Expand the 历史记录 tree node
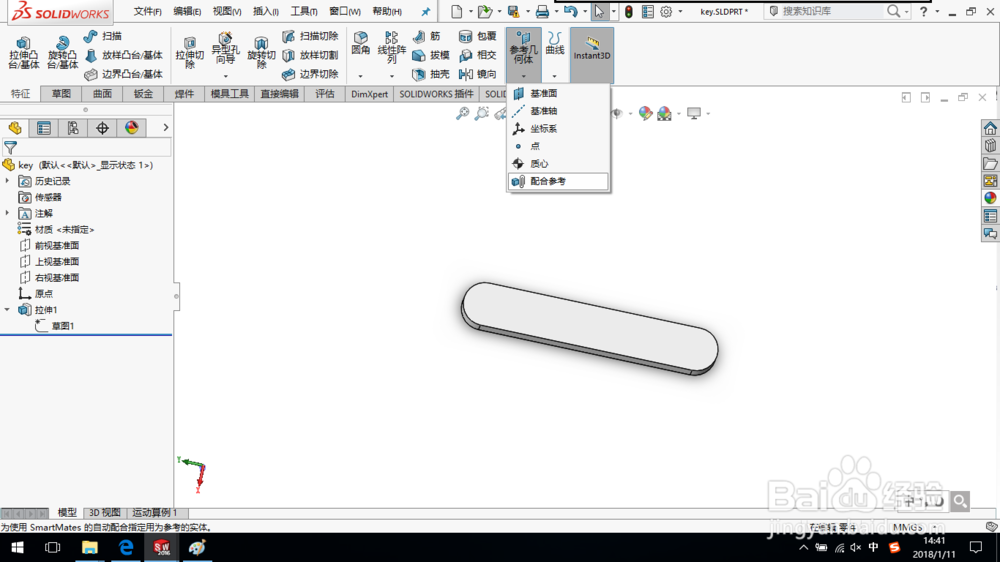Image resolution: width=1000 pixels, height=562 pixels. point(8,181)
